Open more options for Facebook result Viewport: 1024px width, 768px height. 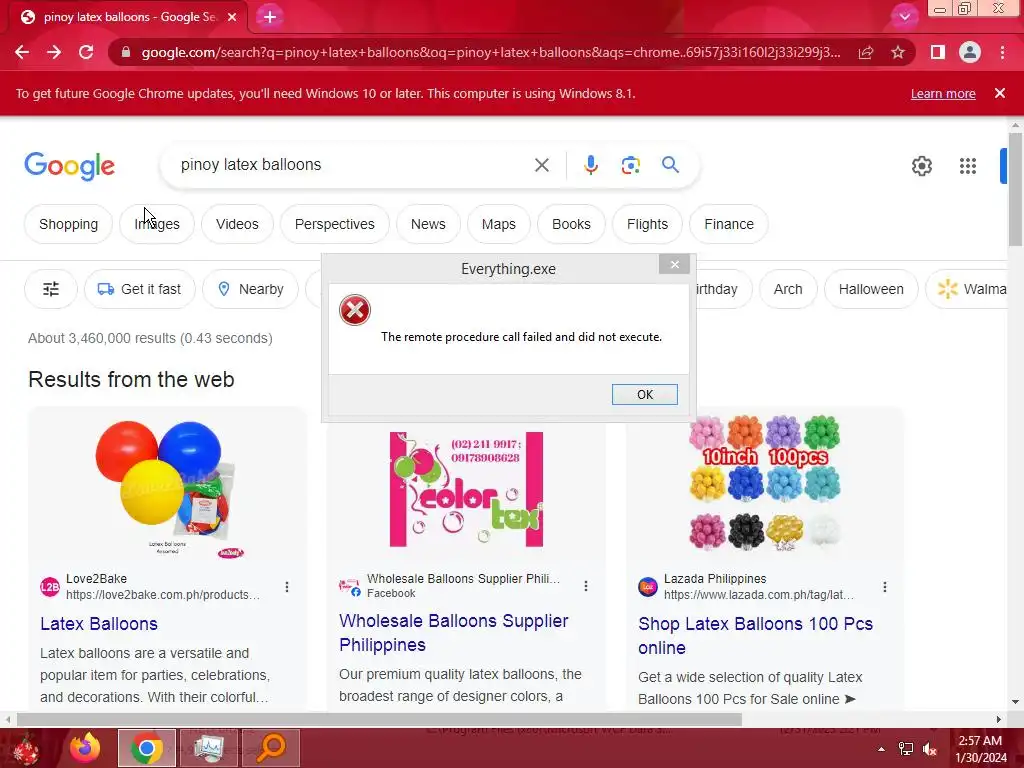(x=586, y=586)
